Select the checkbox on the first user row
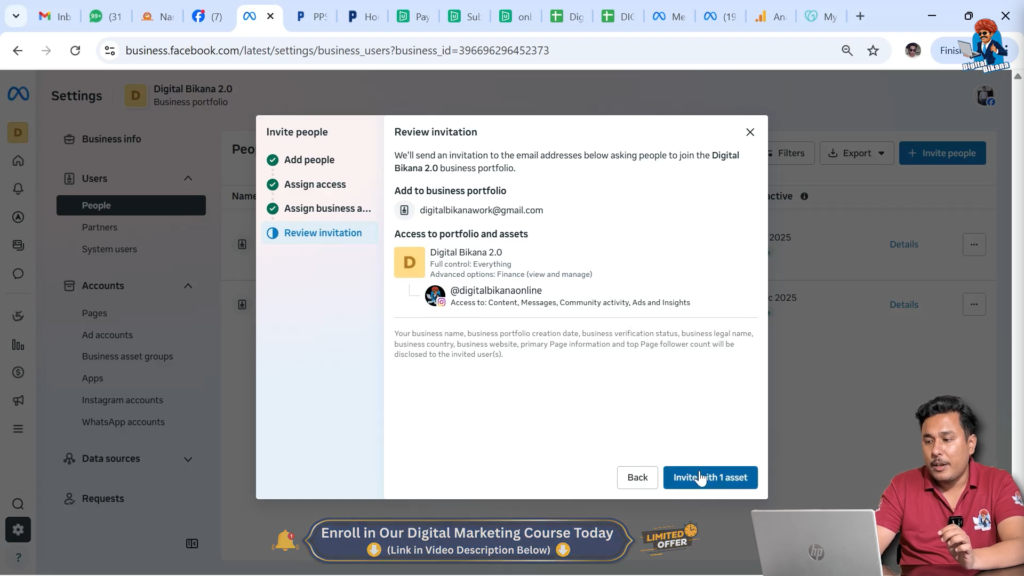The height and width of the screenshot is (576, 1024). coord(242,244)
